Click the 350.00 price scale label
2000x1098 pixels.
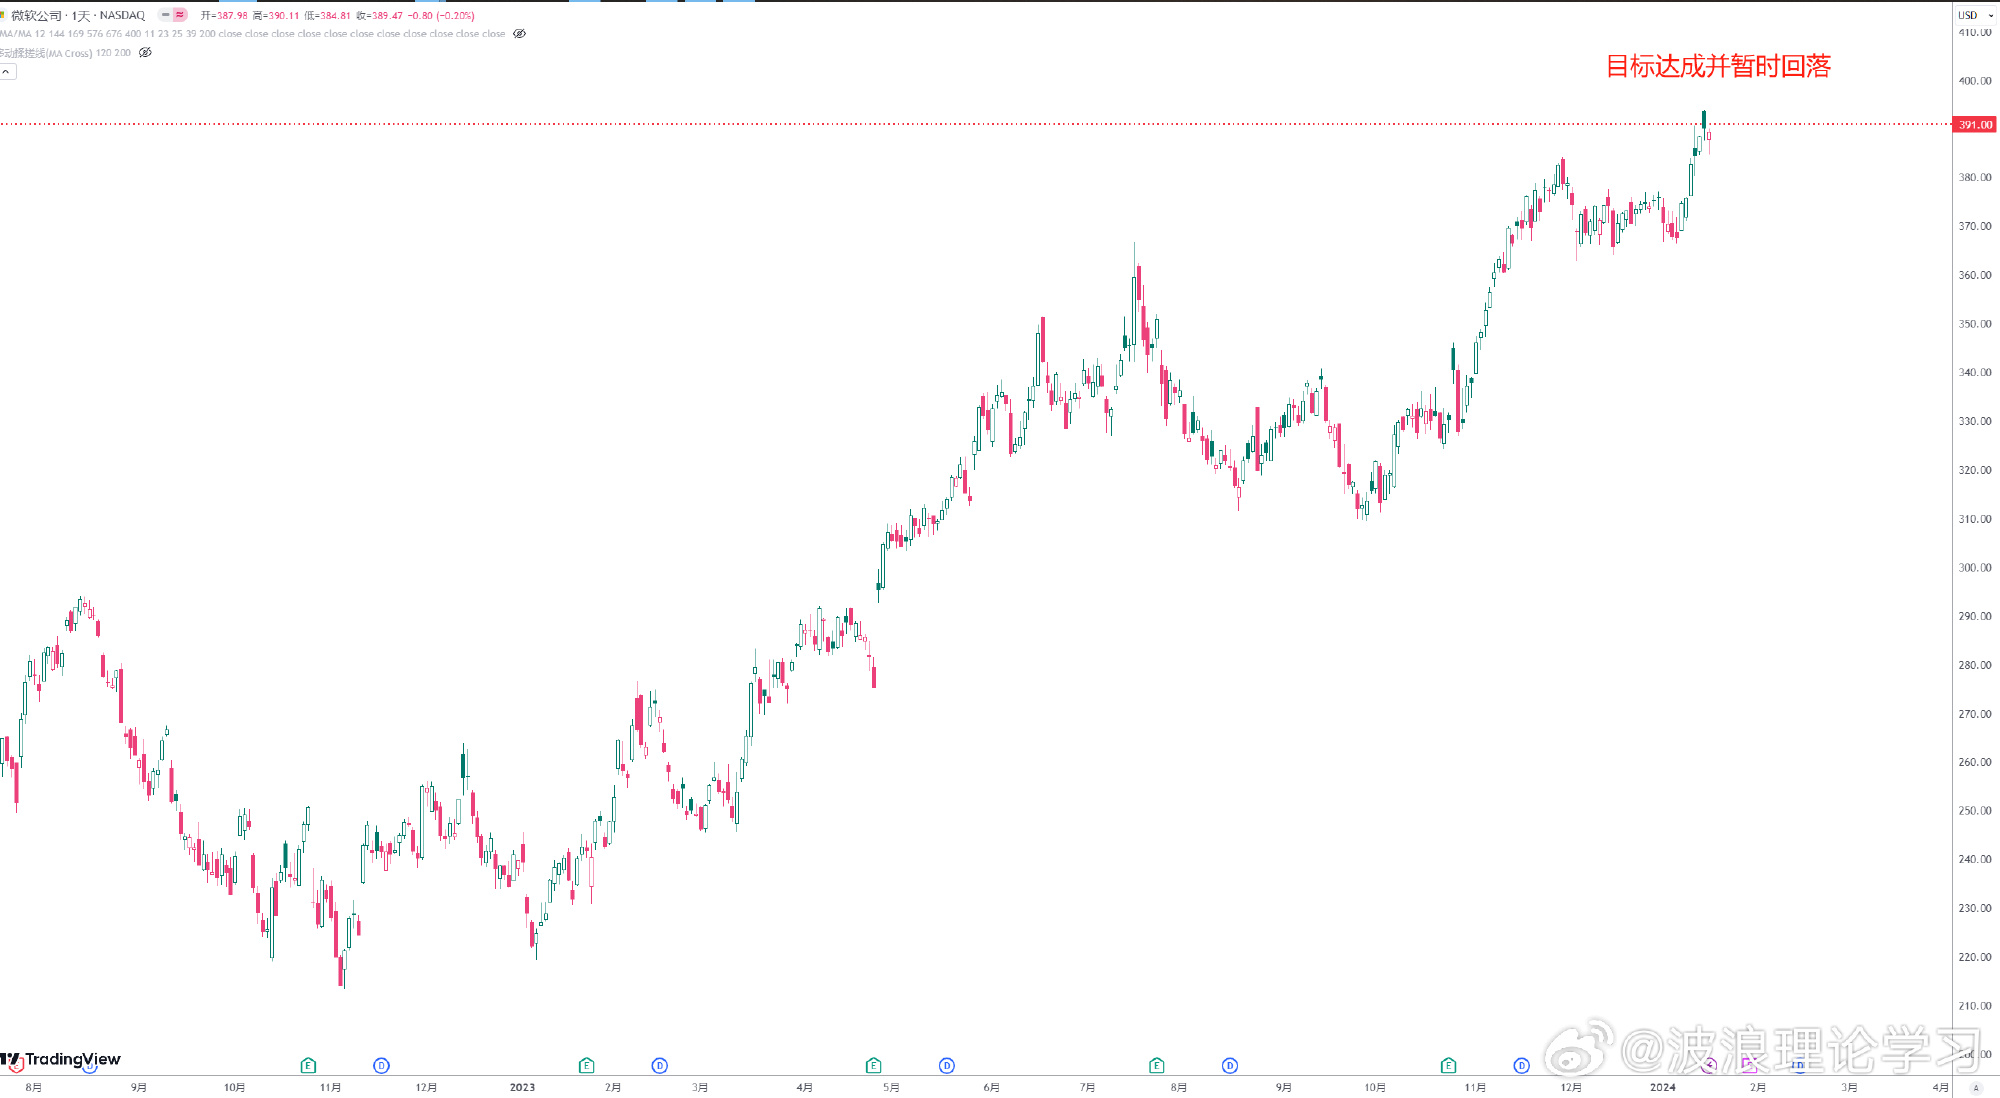[1975, 324]
